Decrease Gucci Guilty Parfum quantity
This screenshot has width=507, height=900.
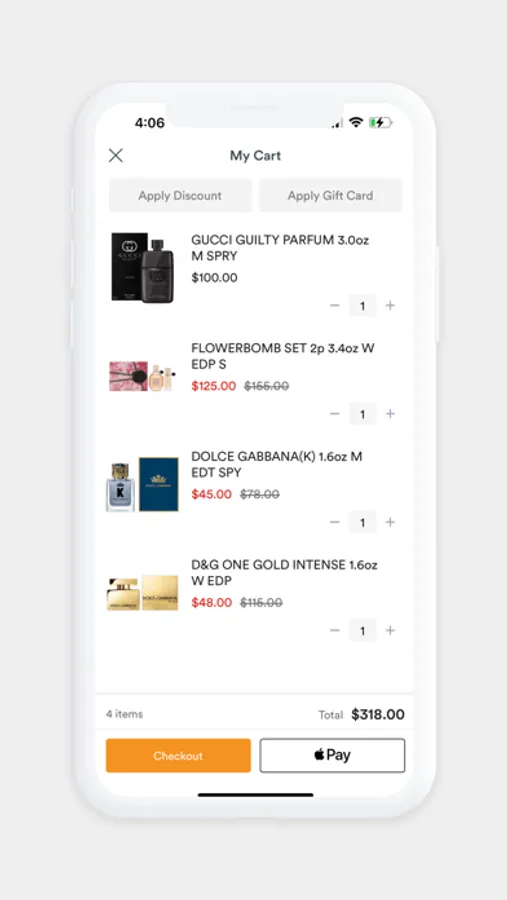click(335, 305)
